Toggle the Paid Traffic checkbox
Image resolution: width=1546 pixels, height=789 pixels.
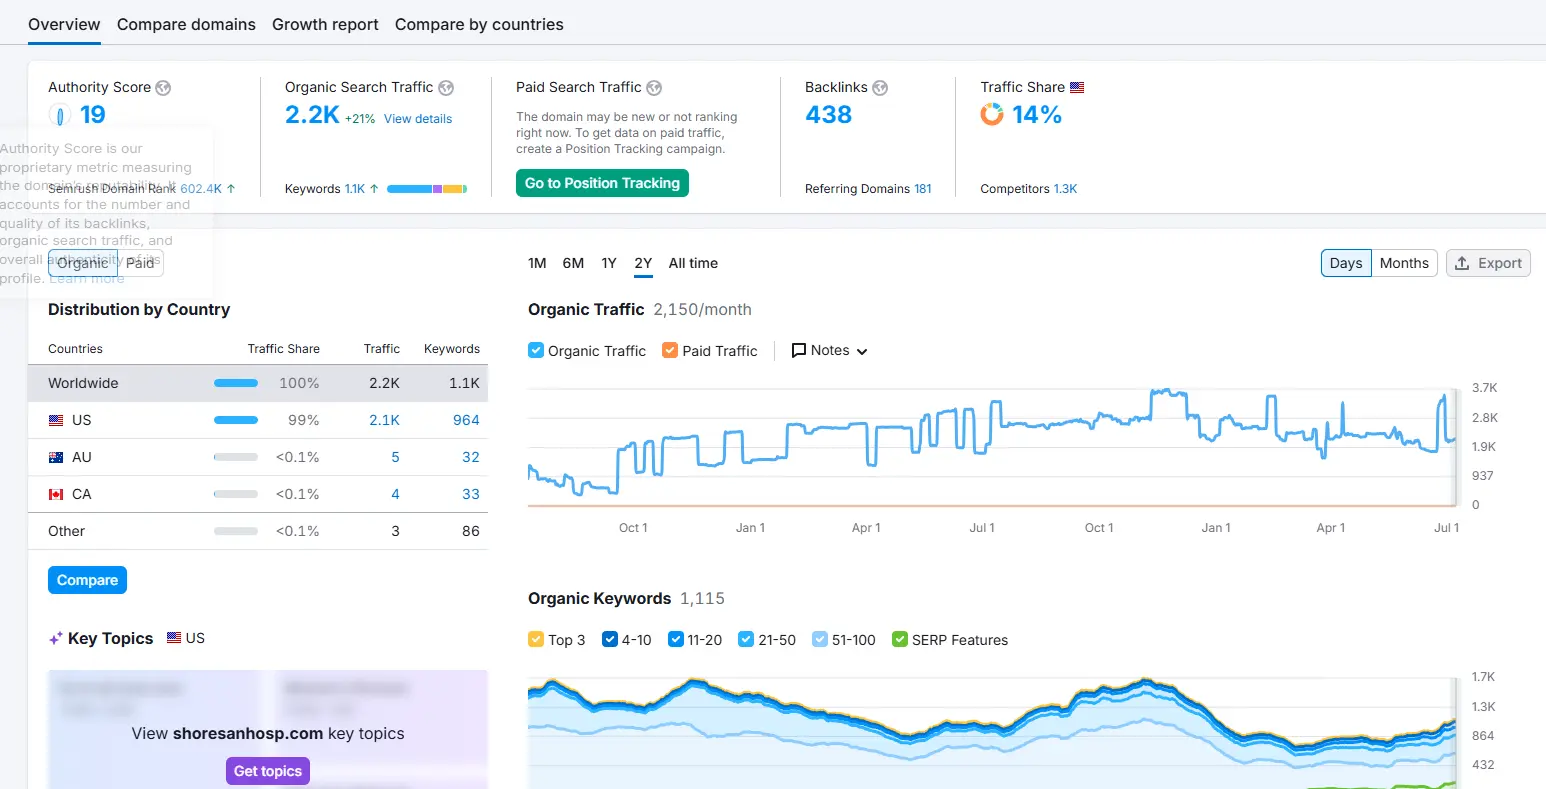(670, 351)
